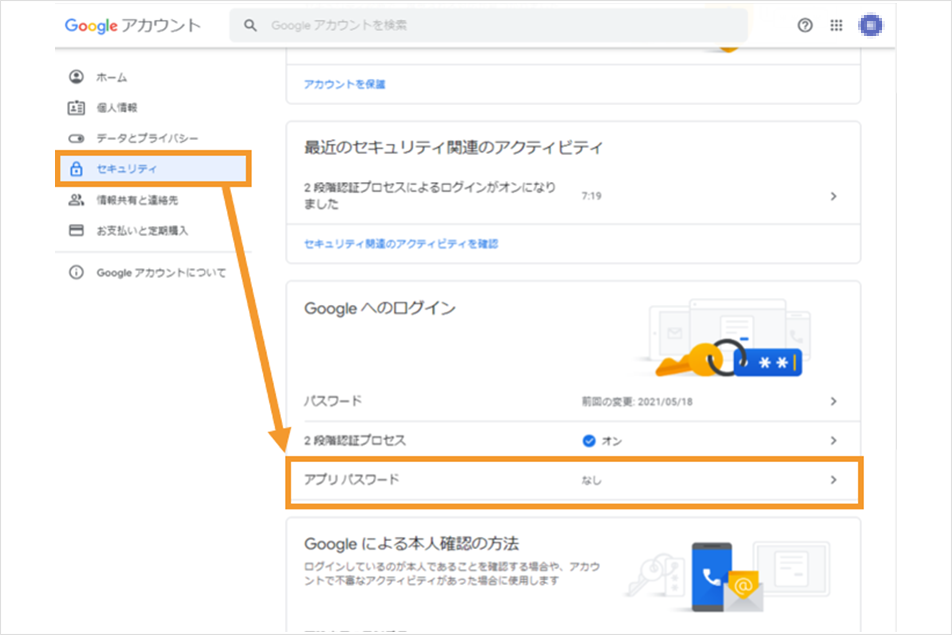Follow the セキュリティ関連のアクティビティを確認 link
The height and width of the screenshot is (635, 952).
point(401,244)
